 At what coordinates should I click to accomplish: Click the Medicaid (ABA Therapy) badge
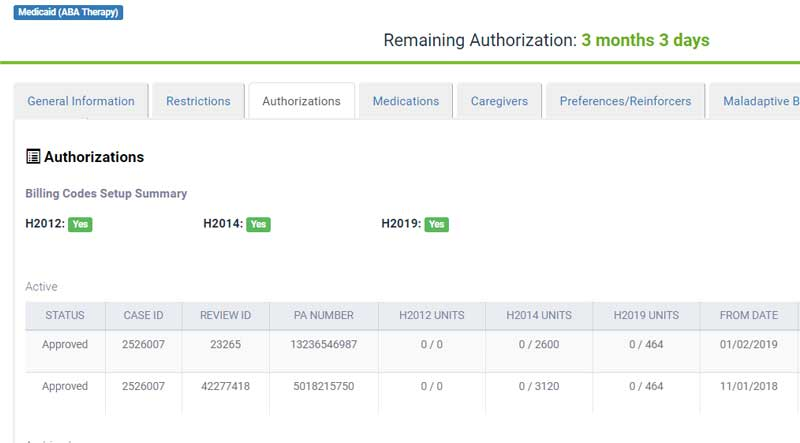point(69,12)
